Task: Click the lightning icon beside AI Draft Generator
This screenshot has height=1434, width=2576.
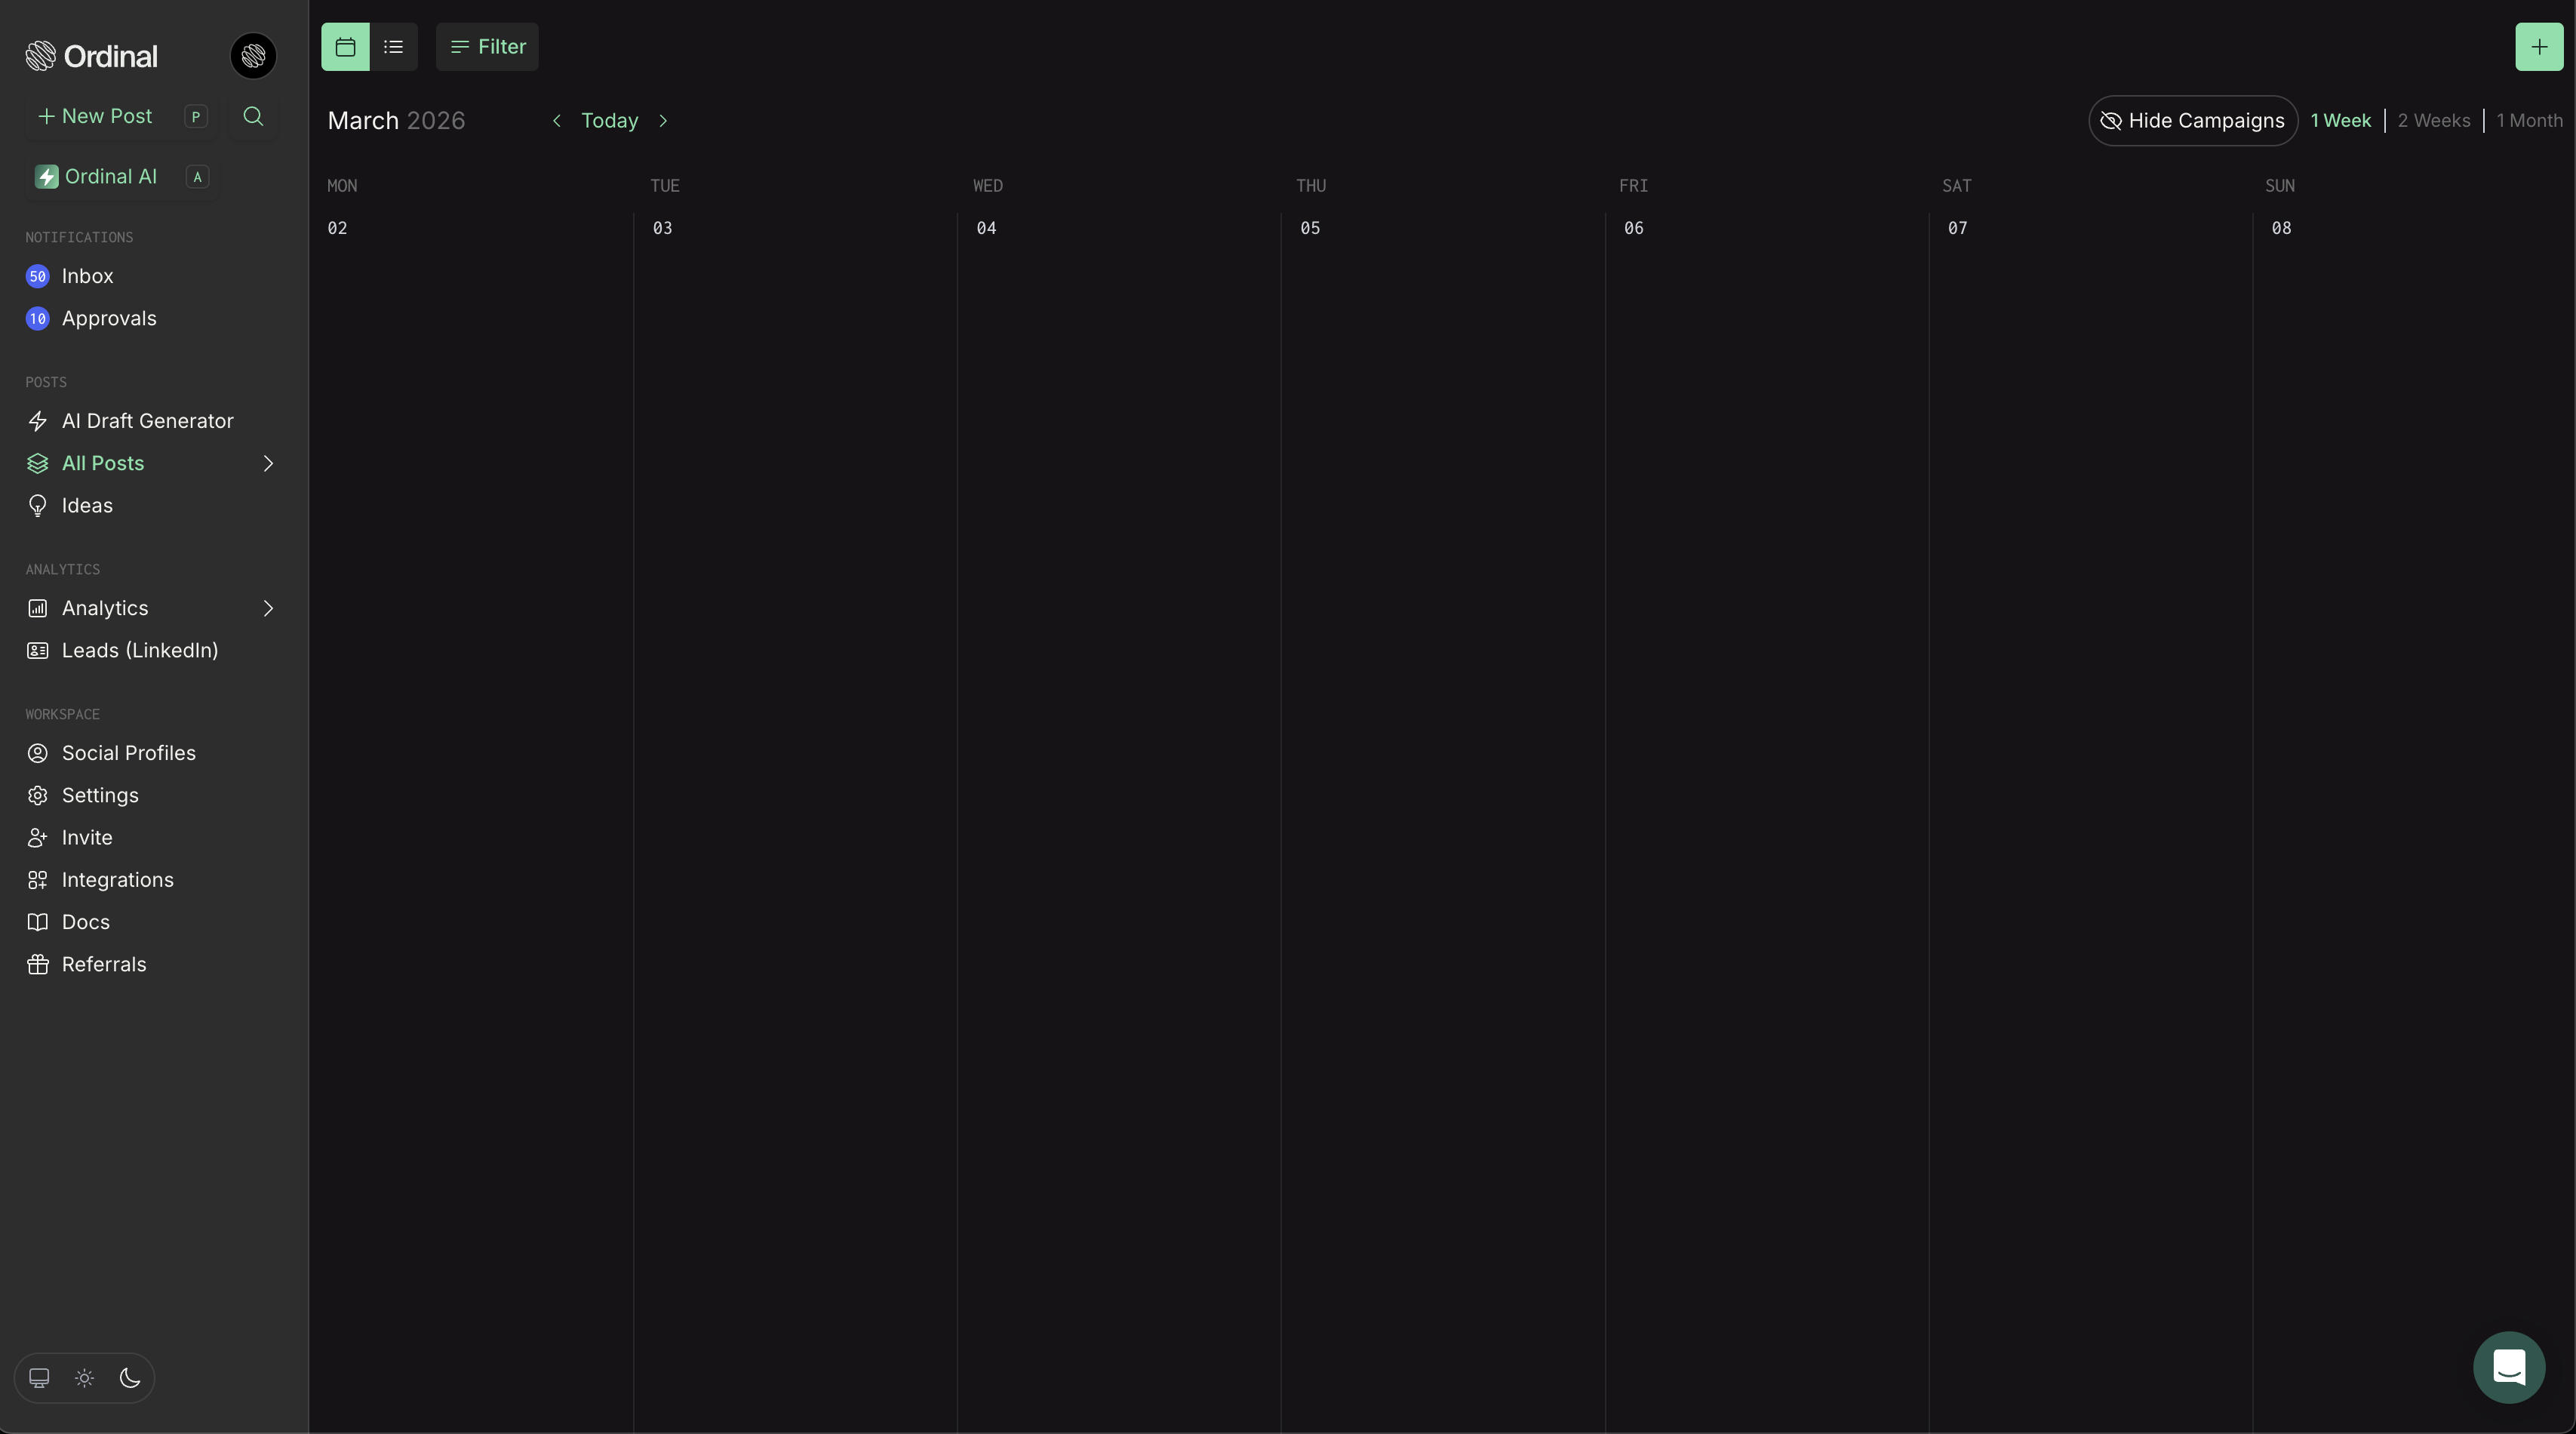Action: (x=37, y=421)
